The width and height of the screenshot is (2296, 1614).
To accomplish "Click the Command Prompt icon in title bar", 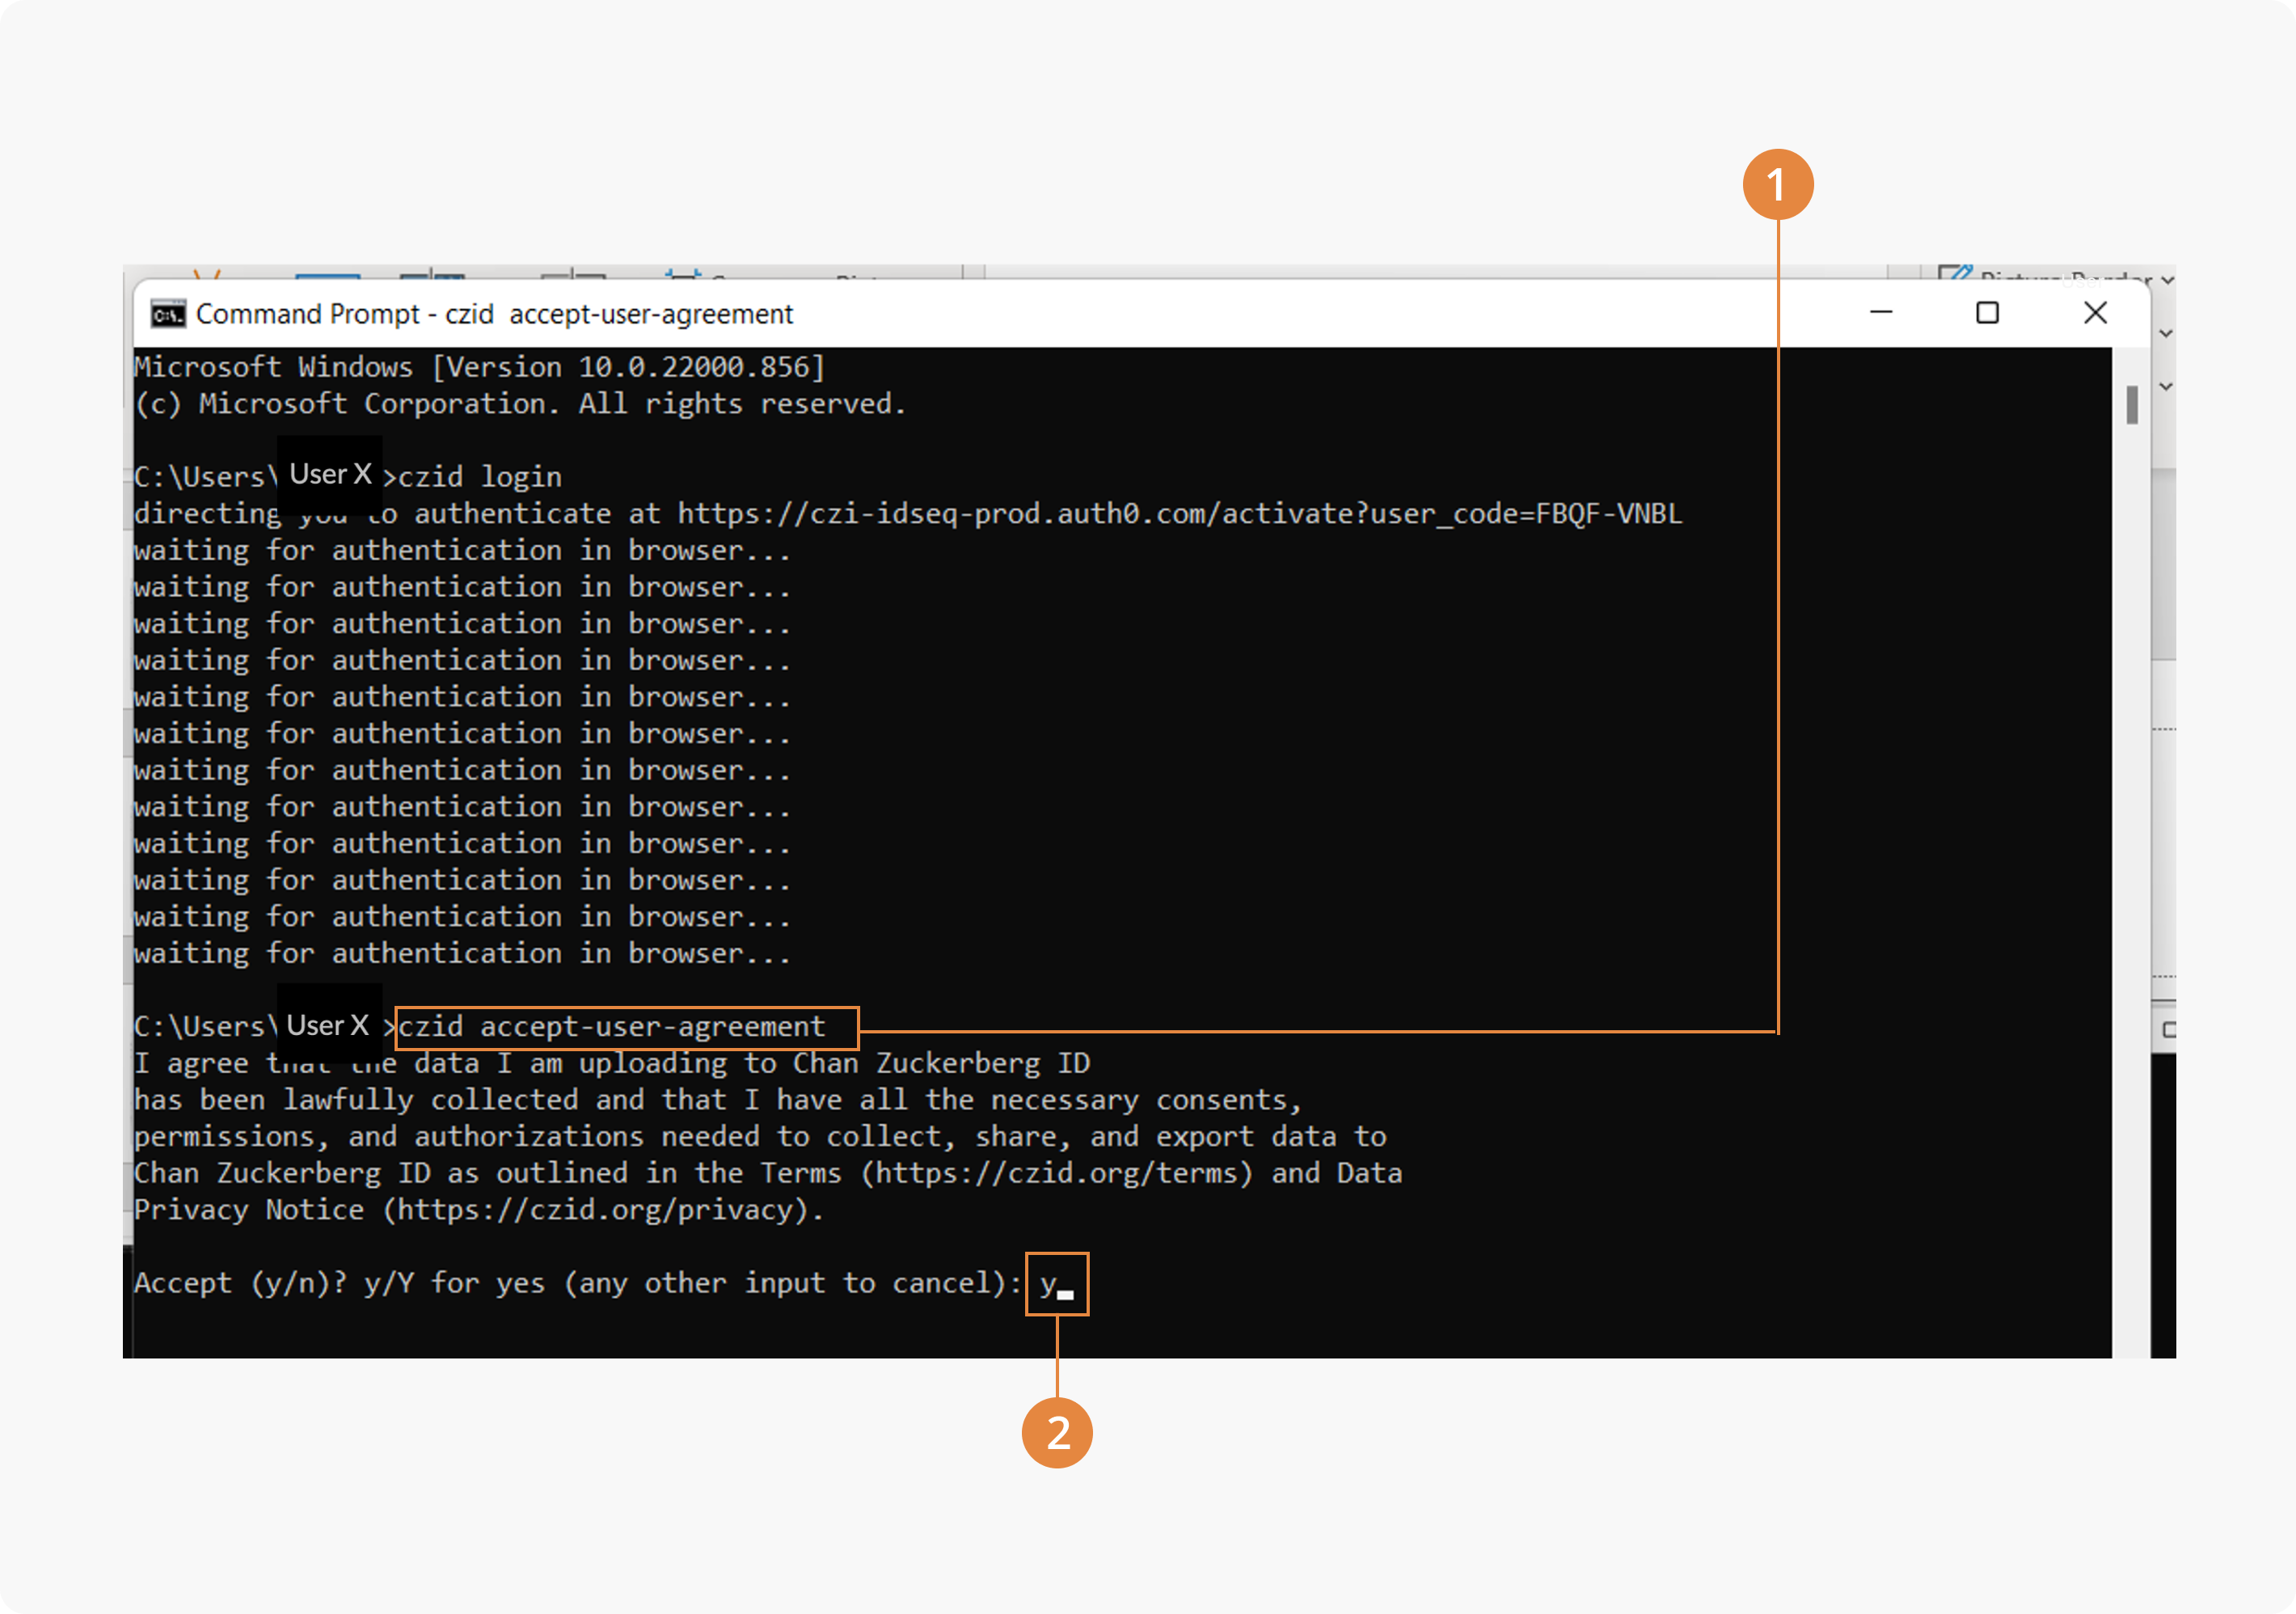I will [167, 314].
